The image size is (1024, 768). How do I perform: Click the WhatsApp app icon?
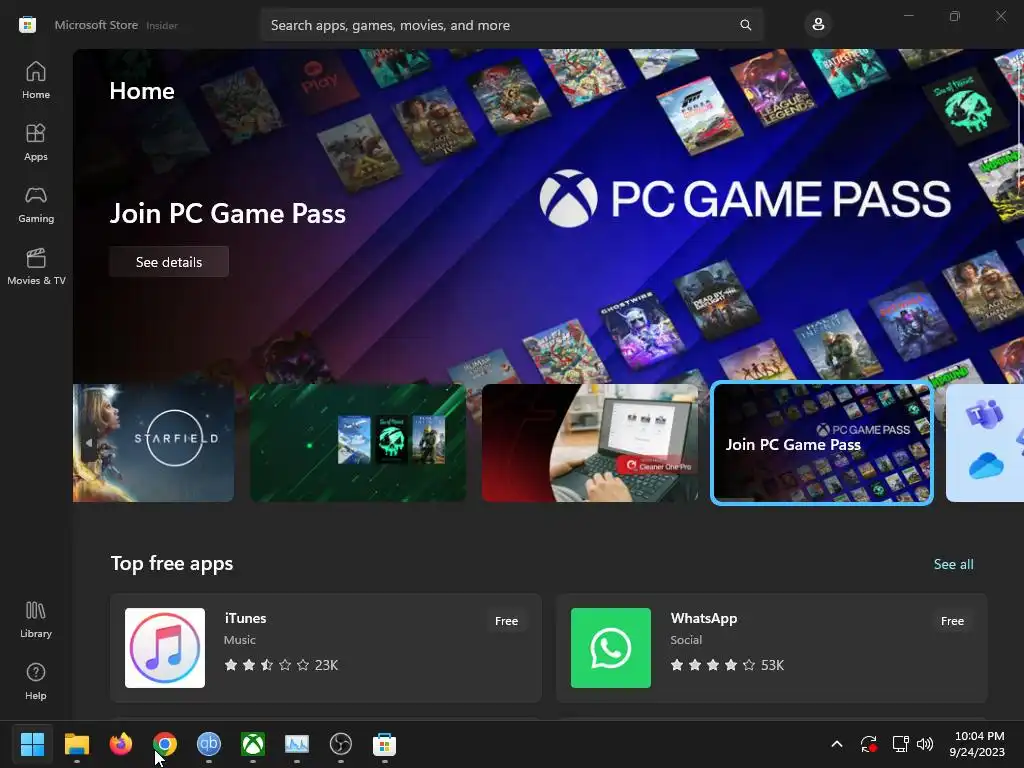(x=611, y=648)
